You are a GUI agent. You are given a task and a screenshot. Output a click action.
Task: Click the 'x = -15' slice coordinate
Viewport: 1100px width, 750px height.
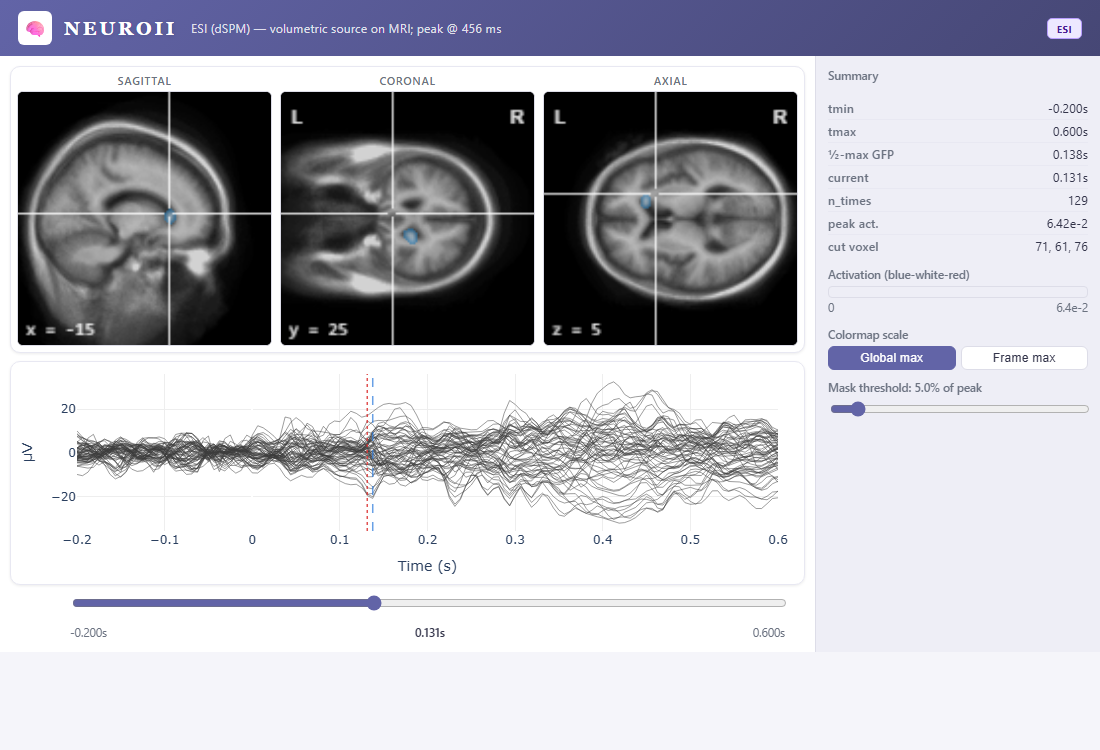pyautogui.click(x=60, y=330)
